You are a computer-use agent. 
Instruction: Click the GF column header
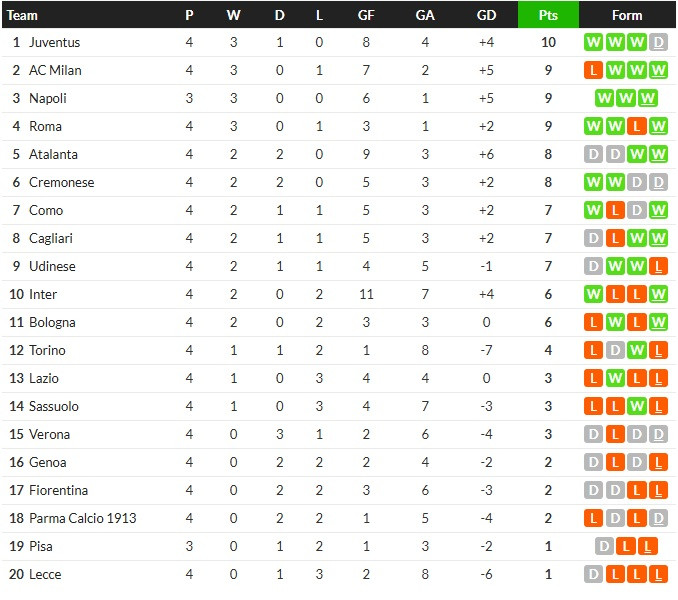366,15
